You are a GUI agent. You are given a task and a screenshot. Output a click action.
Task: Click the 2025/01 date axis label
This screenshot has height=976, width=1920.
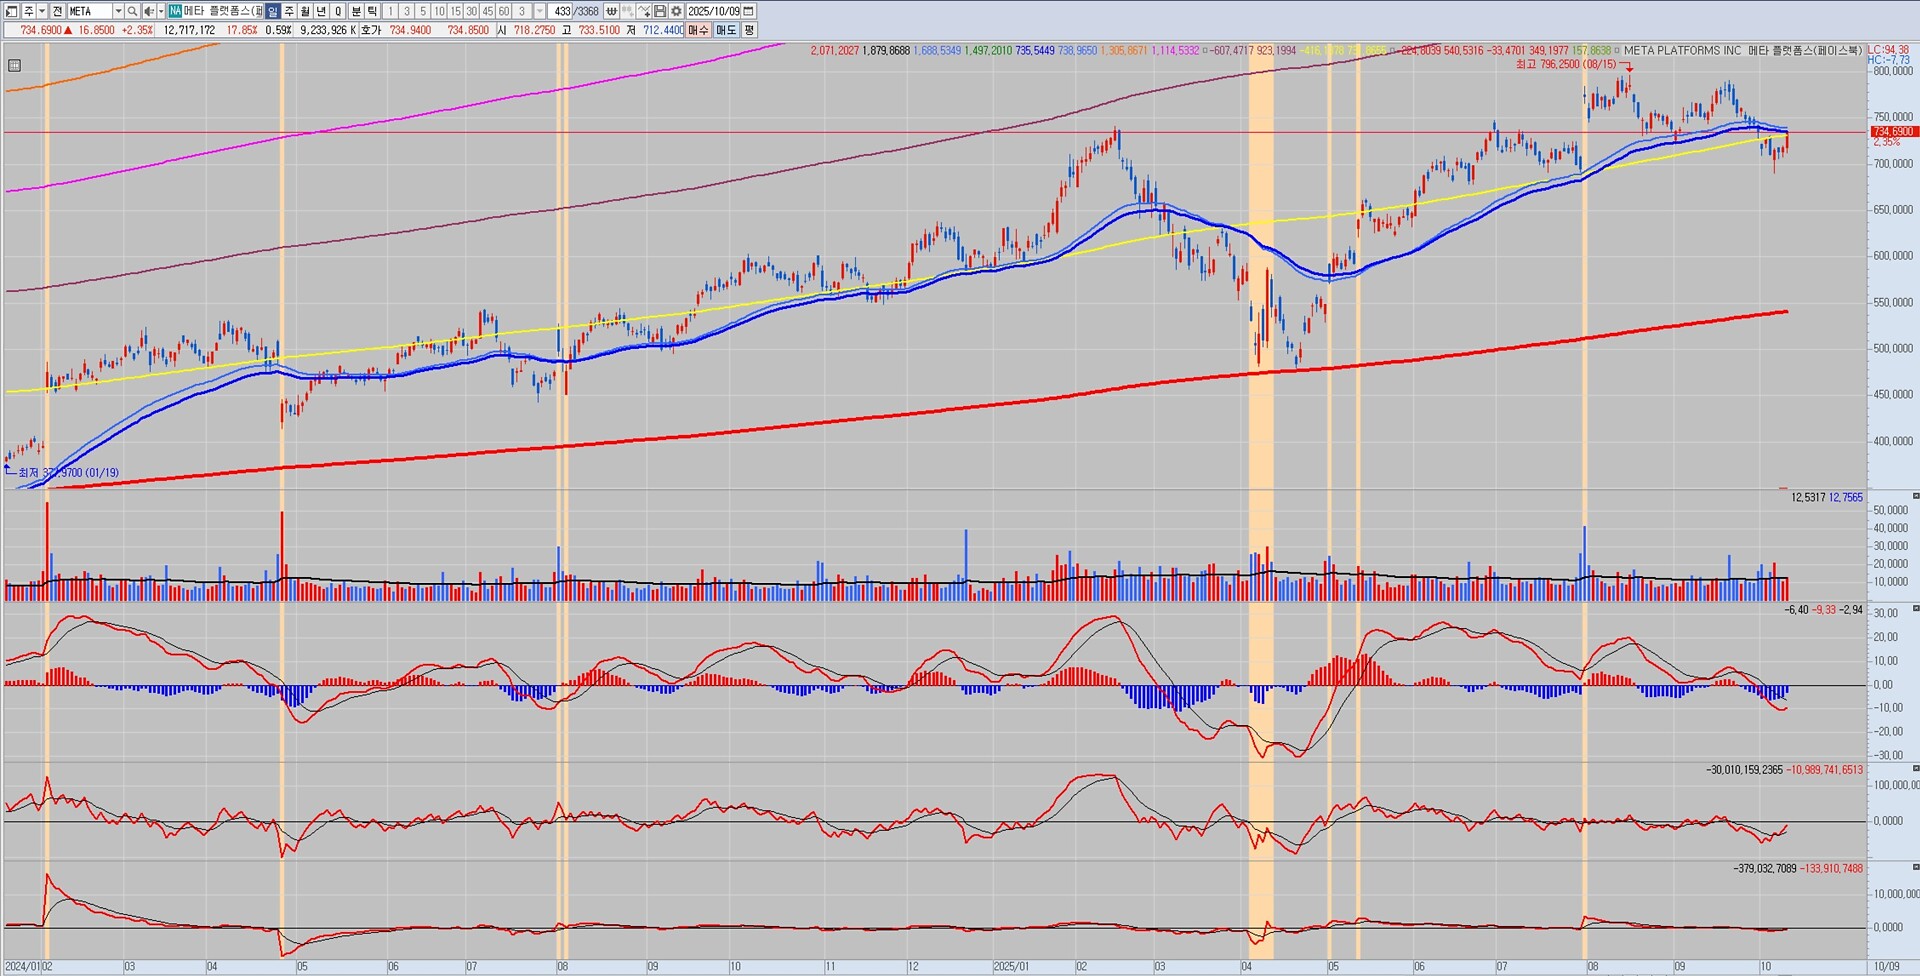click(x=1010, y=967)
